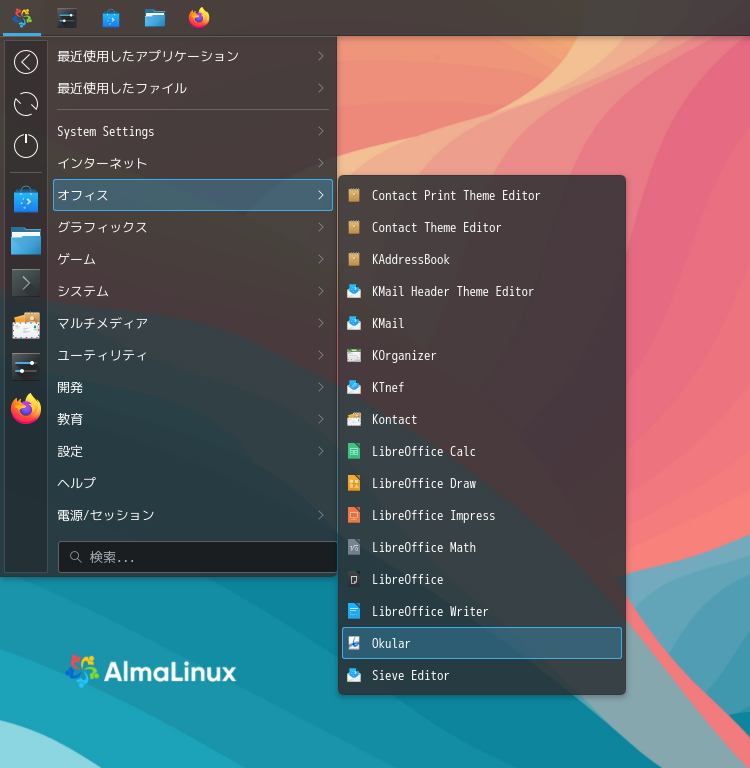This screenshot has width=750, height=768.
Task: Click the restart circular-arrows icon in sidebar
Action: (x=26, y=104)
